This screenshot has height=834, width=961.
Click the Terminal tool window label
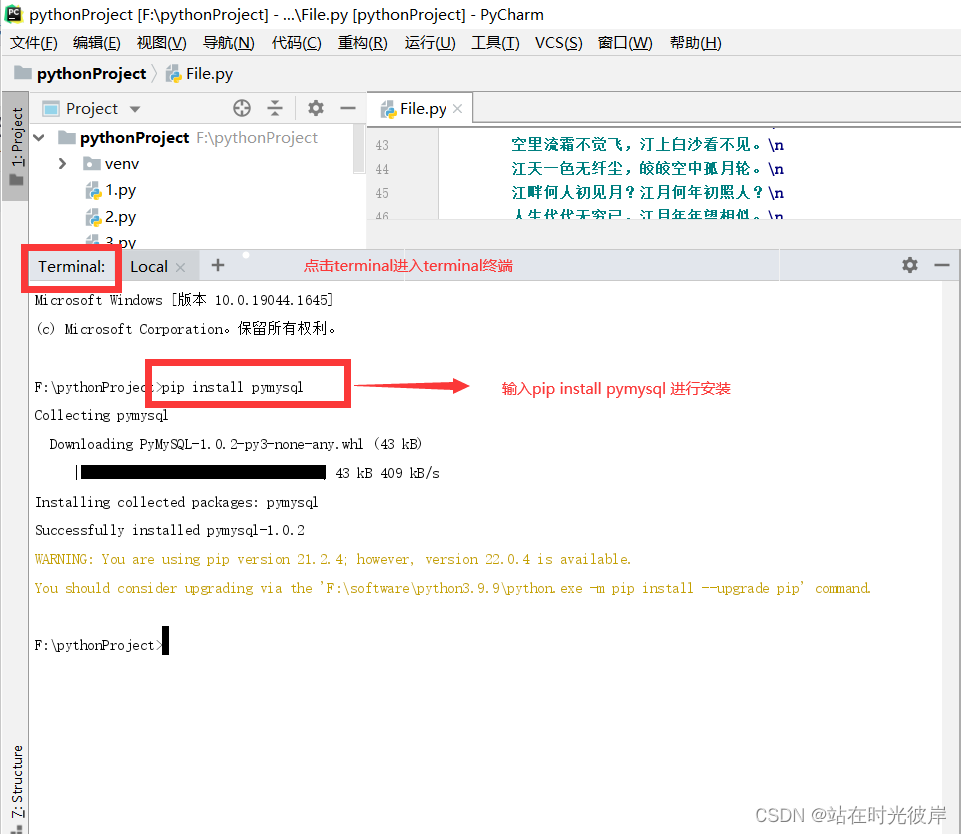click(x=72, y=267)
